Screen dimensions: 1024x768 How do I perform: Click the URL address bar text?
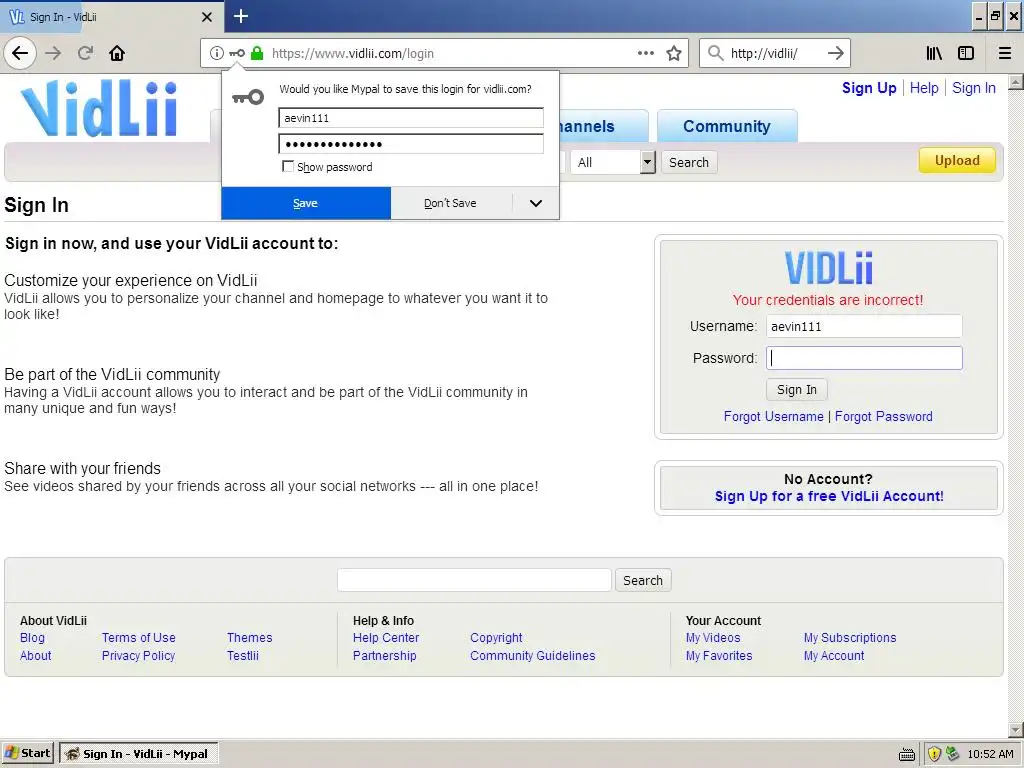(x=353, y=54)
